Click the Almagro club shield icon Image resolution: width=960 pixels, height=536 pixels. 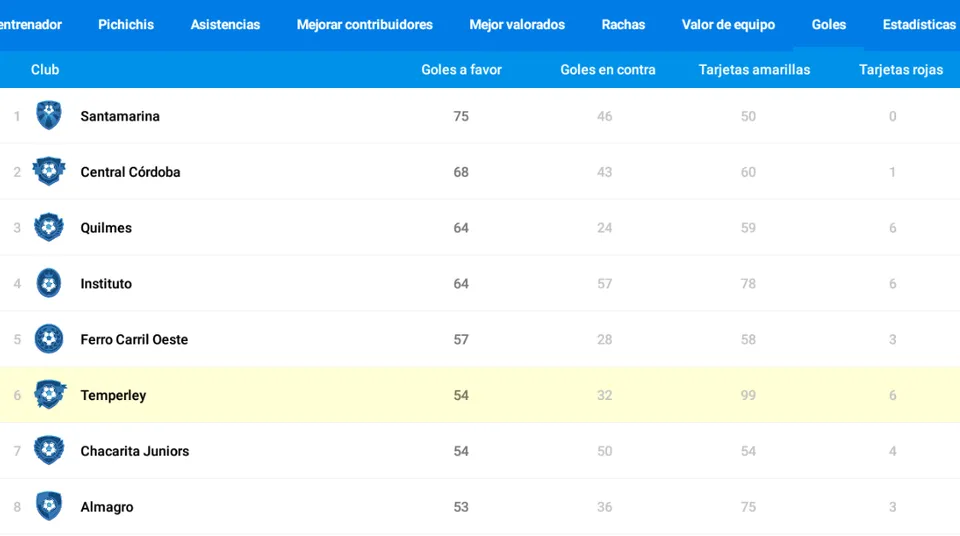[49, 506]
